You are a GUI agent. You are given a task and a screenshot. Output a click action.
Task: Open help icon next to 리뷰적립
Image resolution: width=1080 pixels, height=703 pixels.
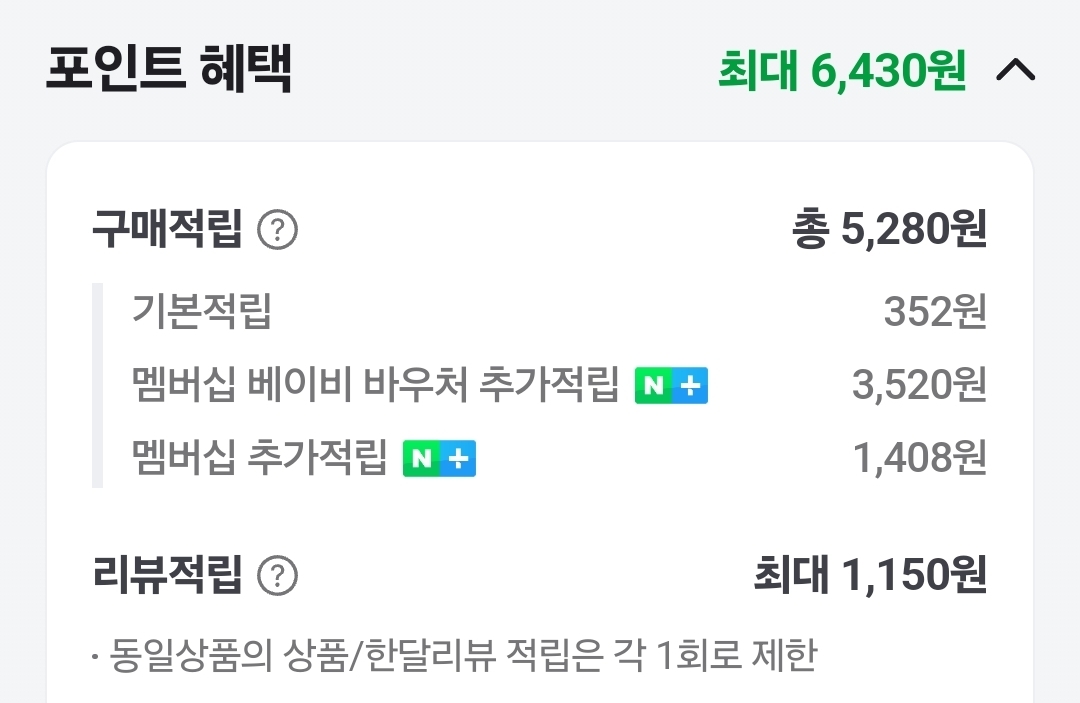pyautogui.click(x=278, y=576)
